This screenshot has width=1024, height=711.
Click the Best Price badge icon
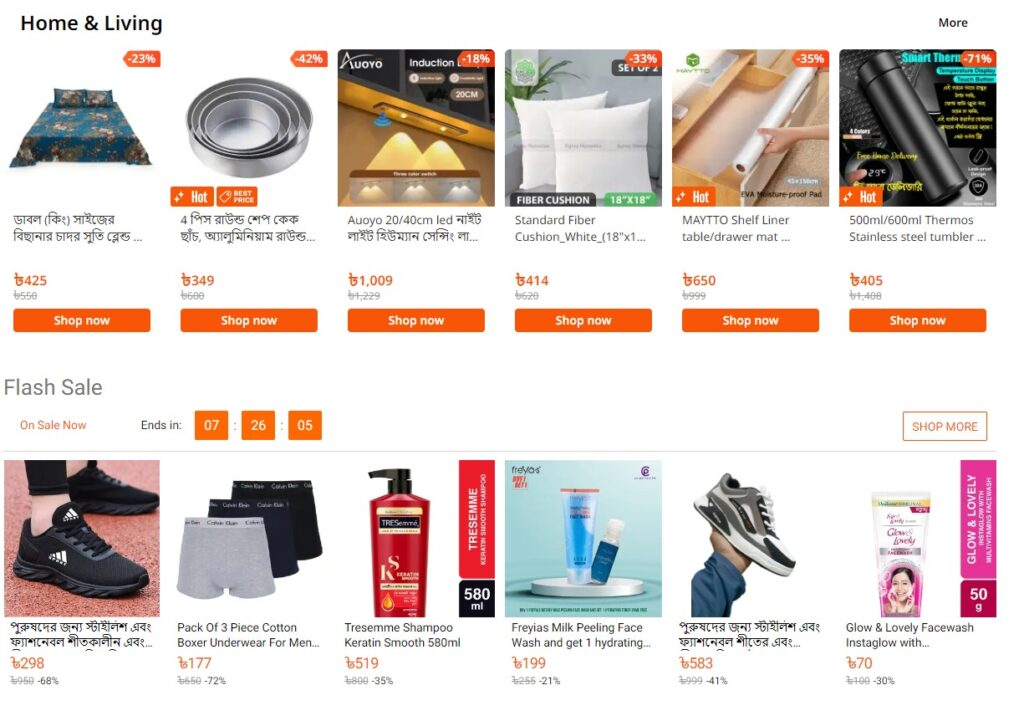[236, 197]
